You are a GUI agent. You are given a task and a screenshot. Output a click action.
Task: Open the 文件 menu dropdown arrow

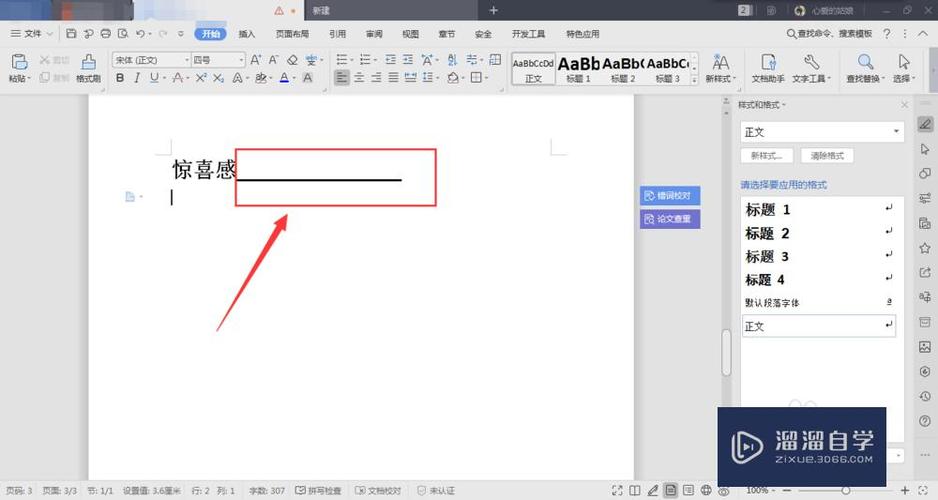click(x=50, y=34)
